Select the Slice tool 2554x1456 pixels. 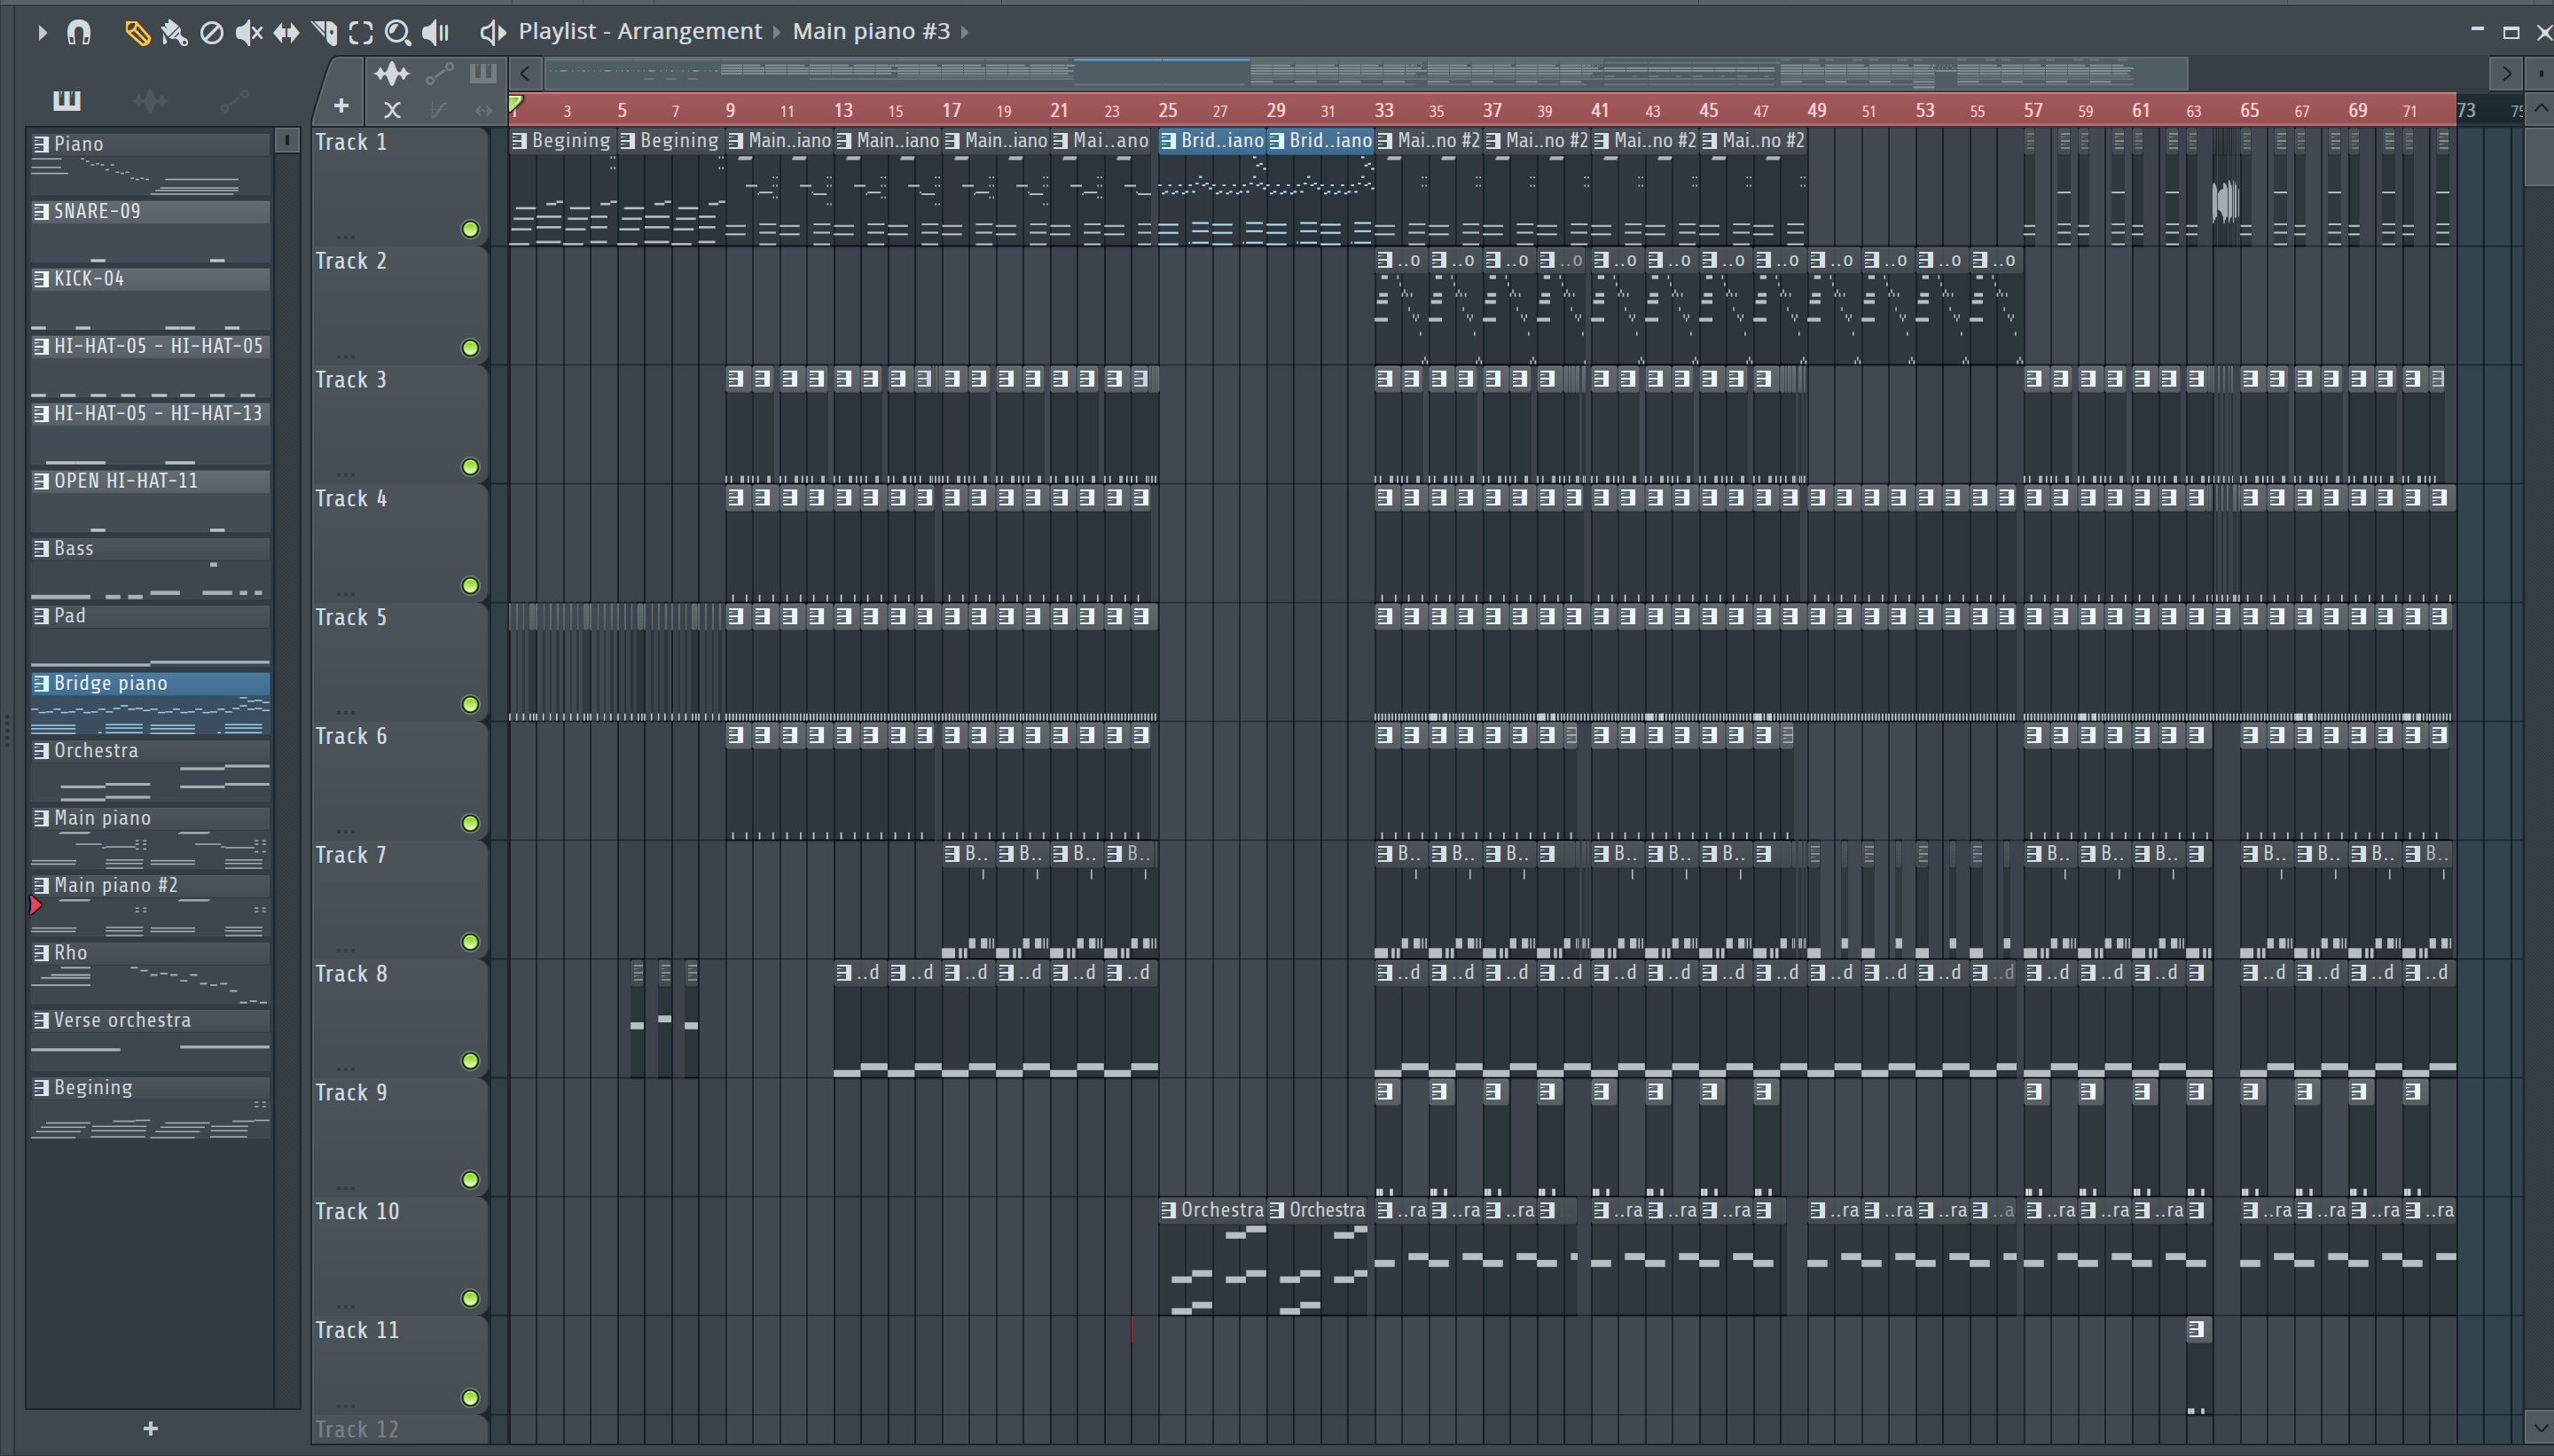pyautogui.click(x=324, y=33)
